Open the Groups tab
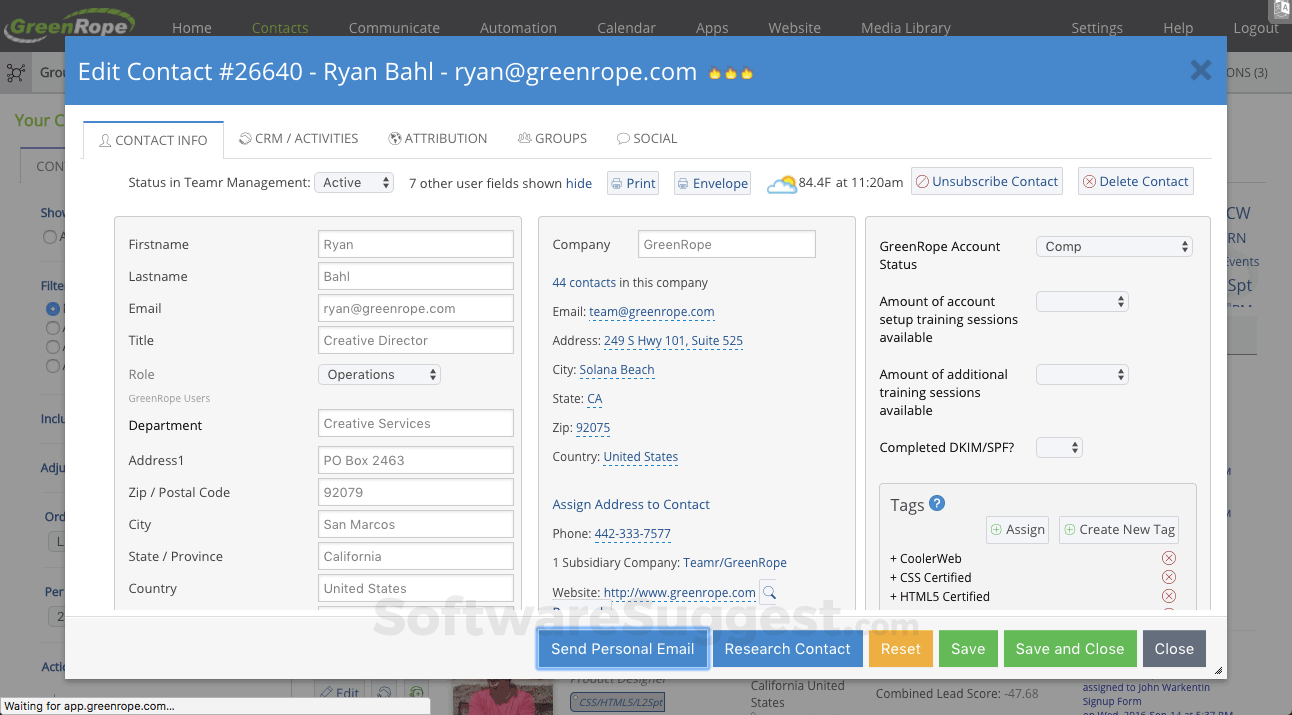The image size is (1292, 715). click(552, 139)
